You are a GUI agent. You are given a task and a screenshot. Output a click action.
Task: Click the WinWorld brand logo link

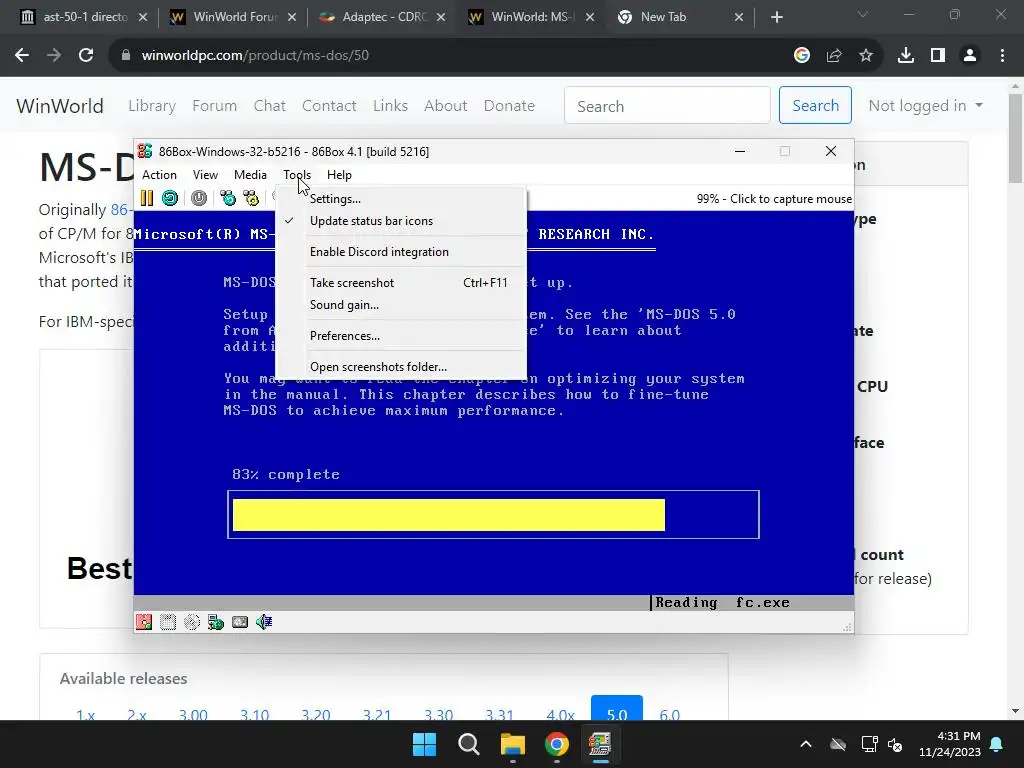(x=59, y=106)
